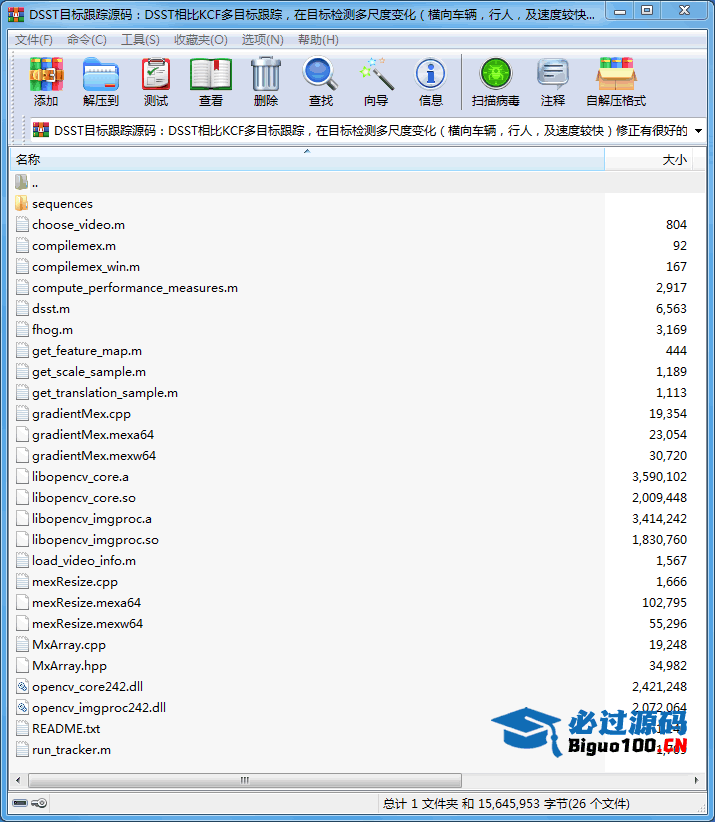Open the 选项(N) menu
The height and width of the screenshot is (822, 715).
(x=262, y=40)
